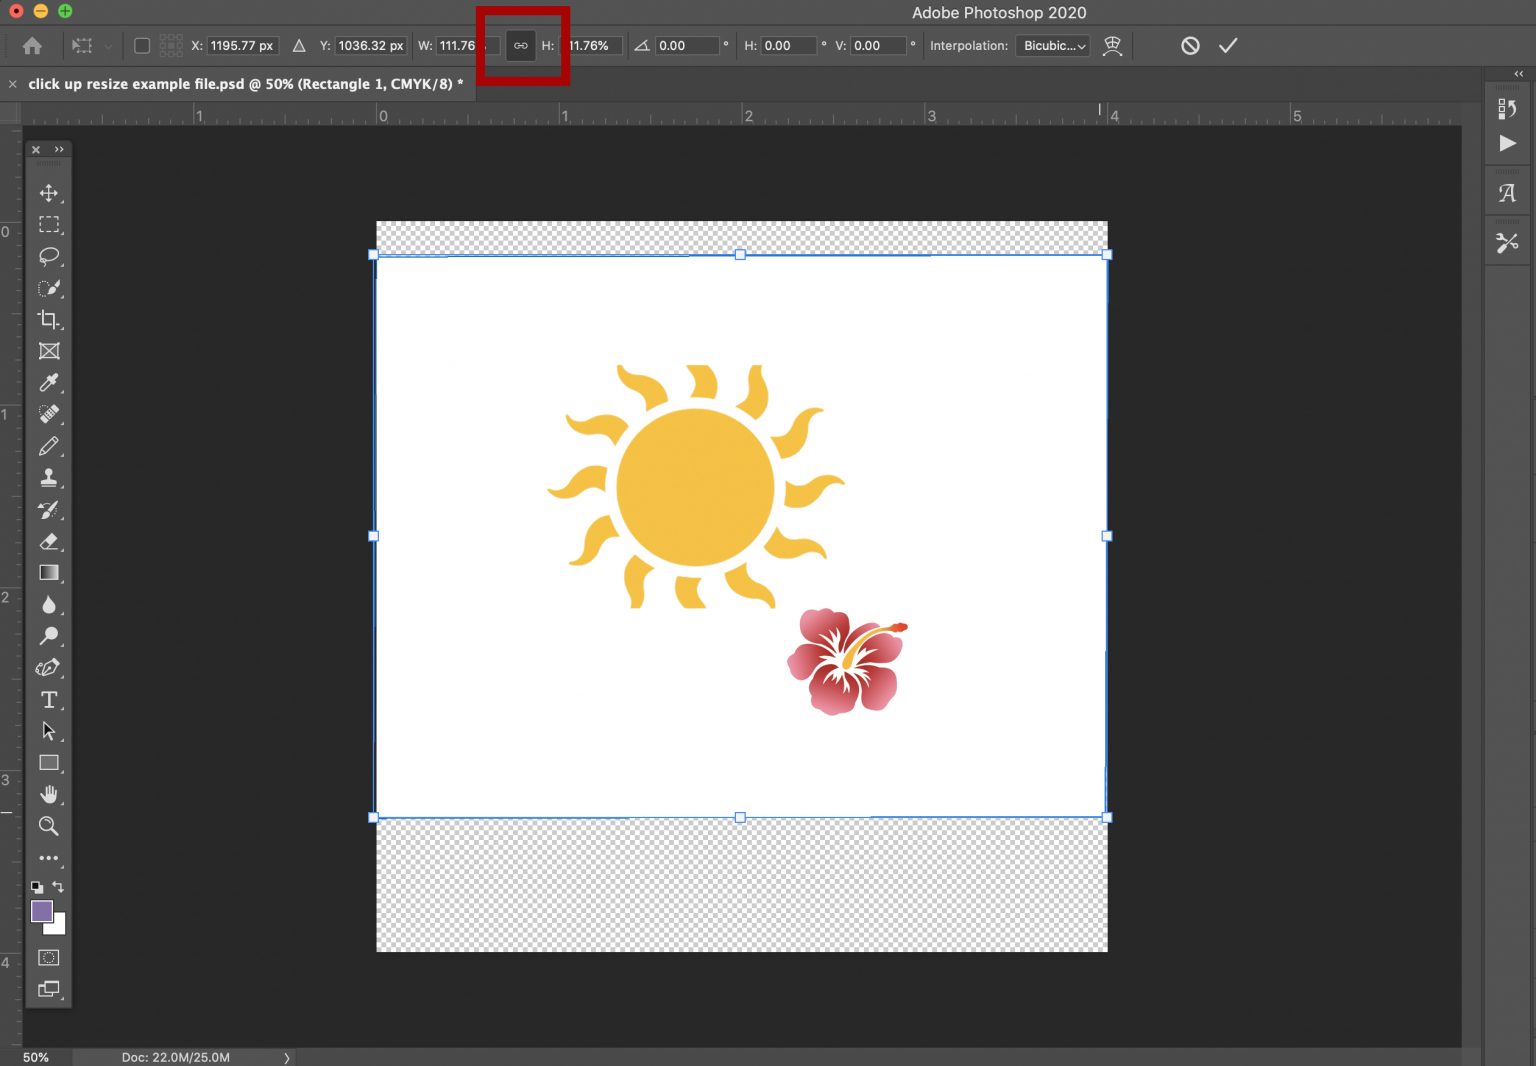This screenshot has width=1536, height=1066.
Task: Select the Move tool
Action: pyautogui.click(x=49, y=193)
